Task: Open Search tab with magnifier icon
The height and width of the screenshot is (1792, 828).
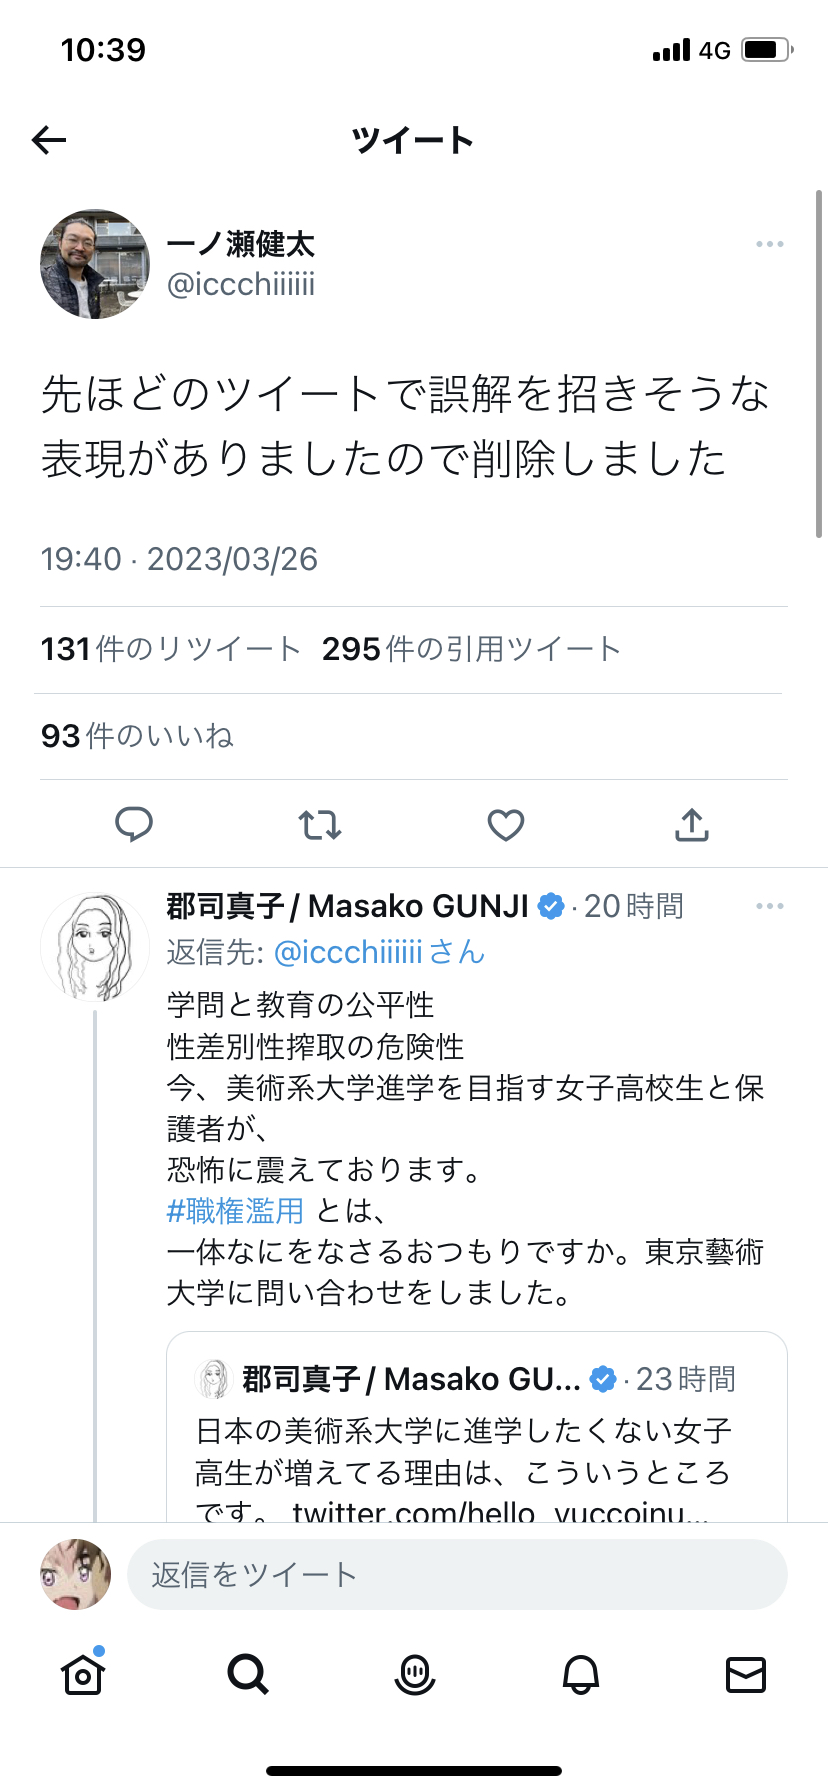Action: coord(248,1674)
